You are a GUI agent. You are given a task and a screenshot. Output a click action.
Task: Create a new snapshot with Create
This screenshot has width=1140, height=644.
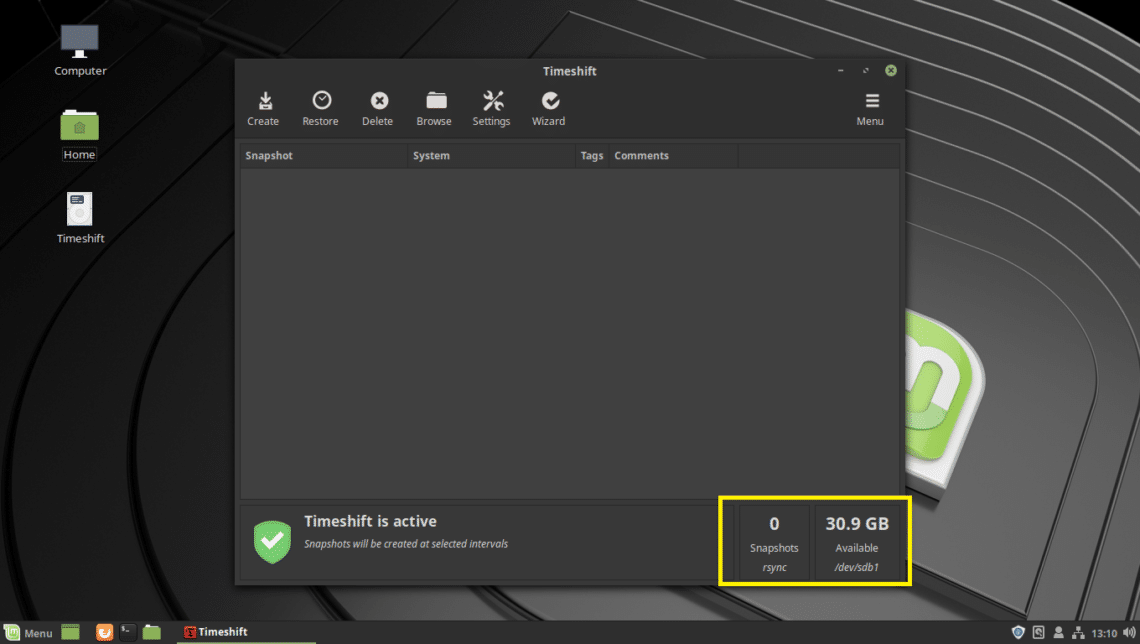click(x=263, y=109)
